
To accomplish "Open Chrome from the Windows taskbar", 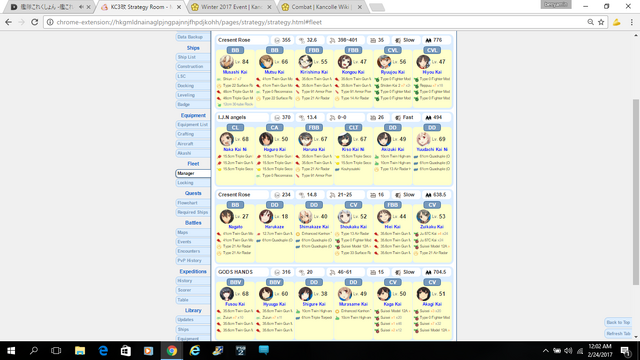I will pos(172,351).
